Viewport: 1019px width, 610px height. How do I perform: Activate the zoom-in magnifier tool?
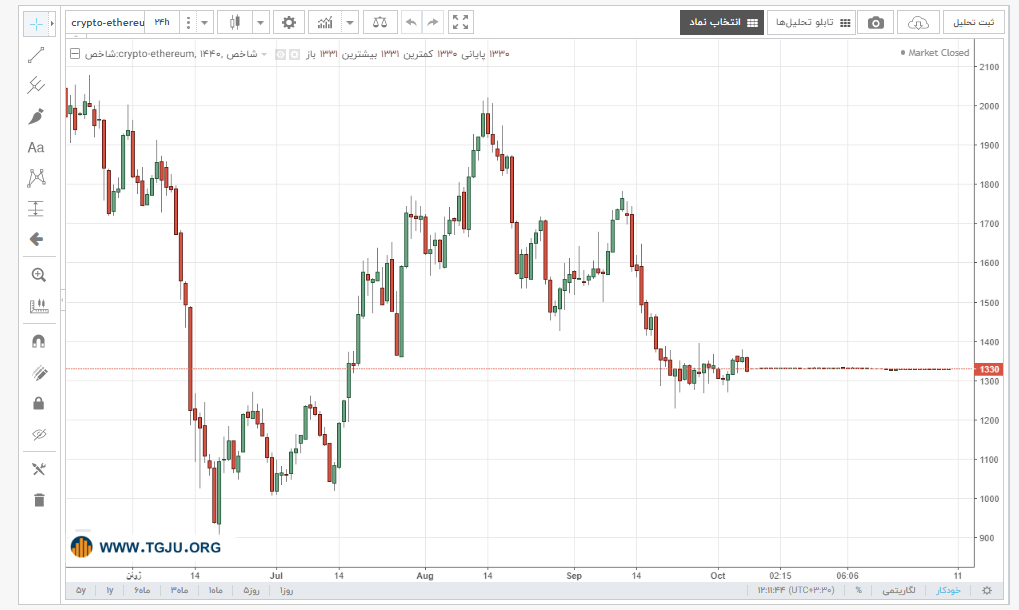coord(39,275)
